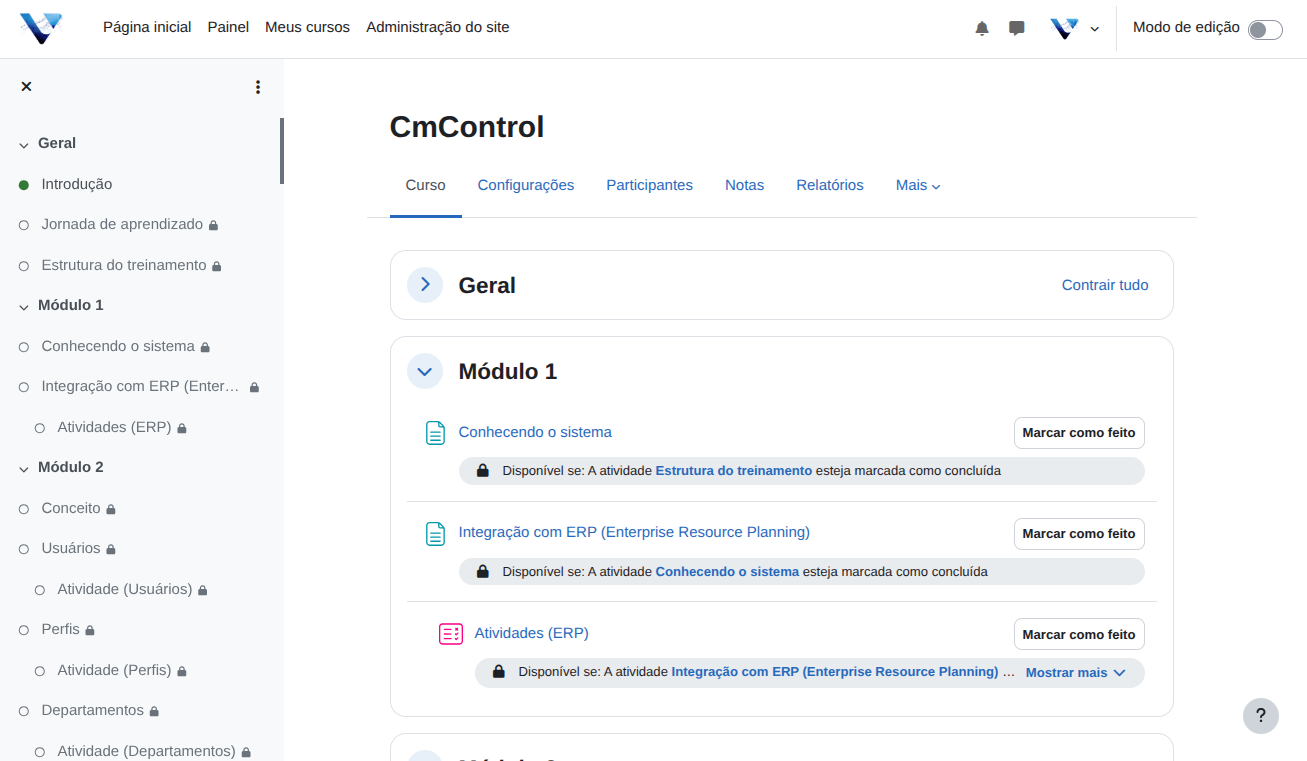The width and height of the screenshot is (1307, 761).
Task: Open the Mais dropdown menu
Action: (x=917, y=185)
